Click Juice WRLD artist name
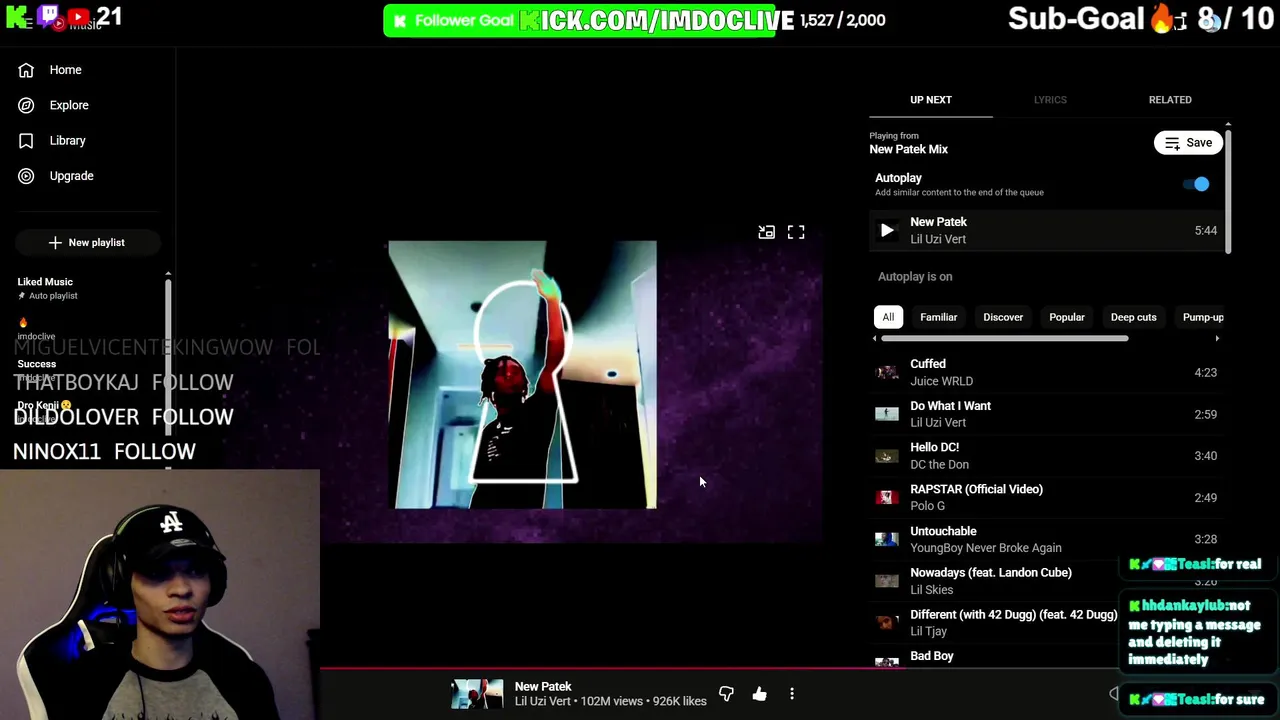This screenshot has width=1280, height=720. 941,381
